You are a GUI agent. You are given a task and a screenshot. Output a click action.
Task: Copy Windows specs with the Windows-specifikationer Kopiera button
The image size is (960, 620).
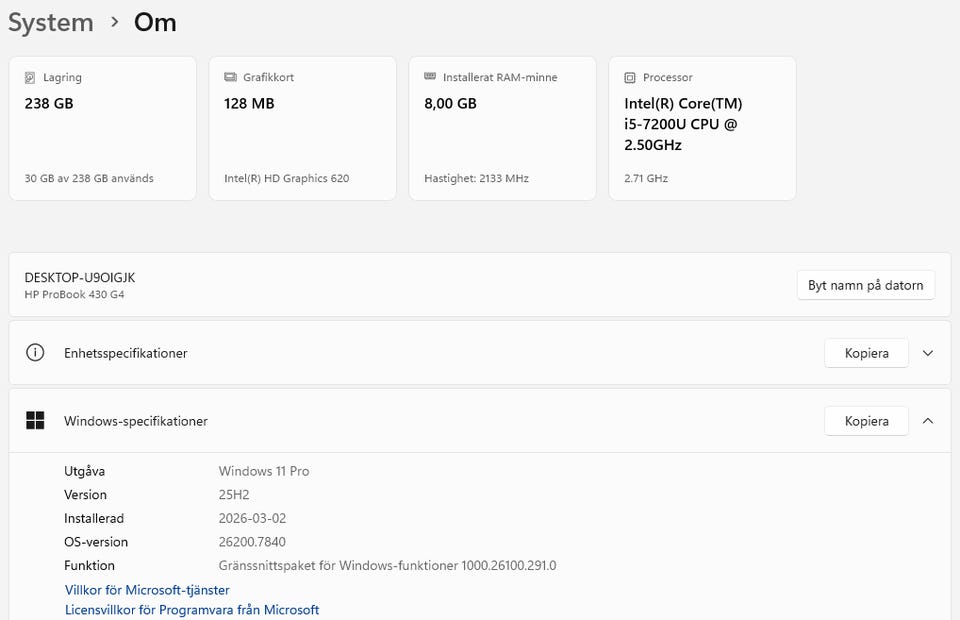(866, 421)
